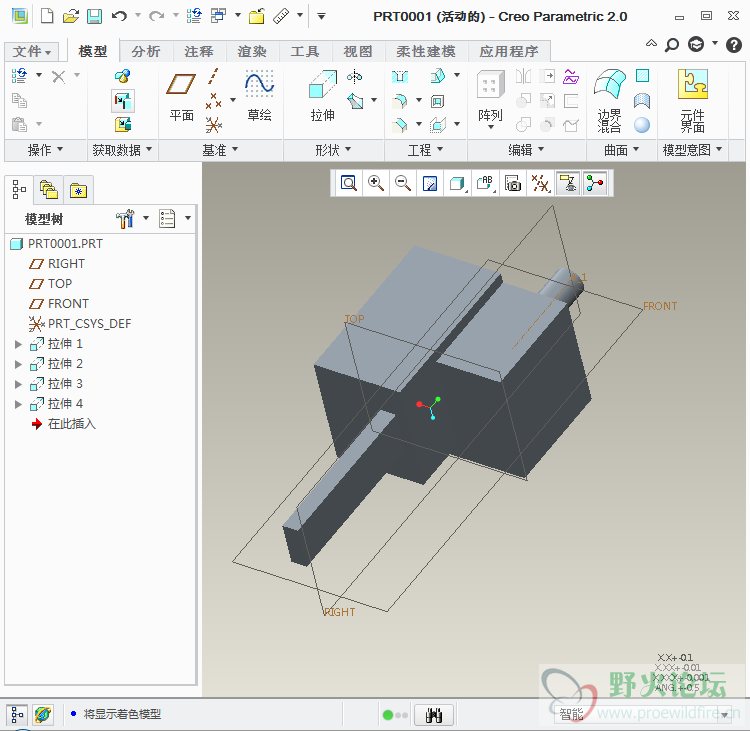Viewport: 750px width, 731px height.
Task: Open model tree show list icon
Action: pos(167,219)
